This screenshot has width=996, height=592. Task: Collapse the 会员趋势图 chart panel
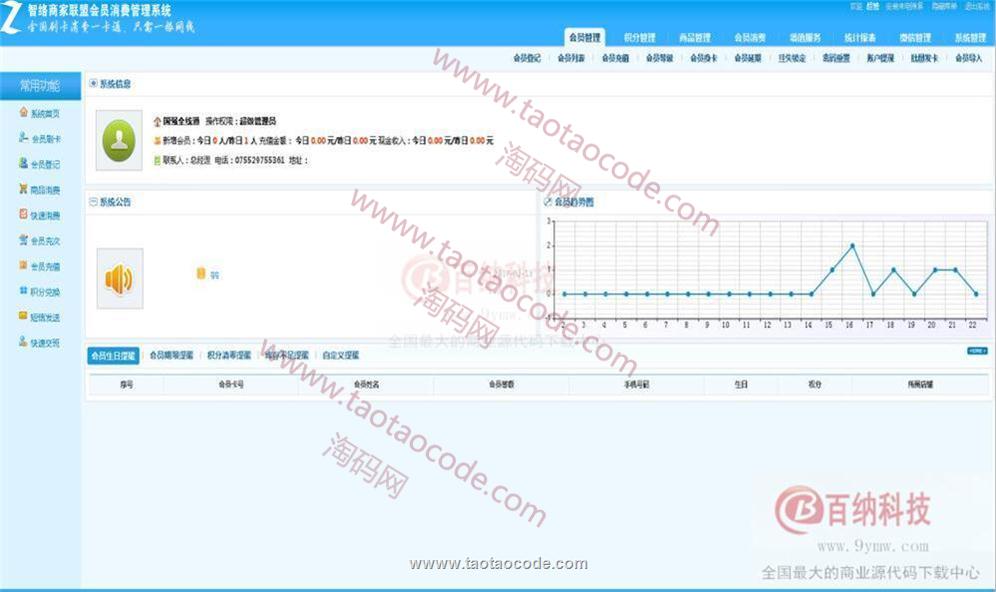(x=548, y=202)
